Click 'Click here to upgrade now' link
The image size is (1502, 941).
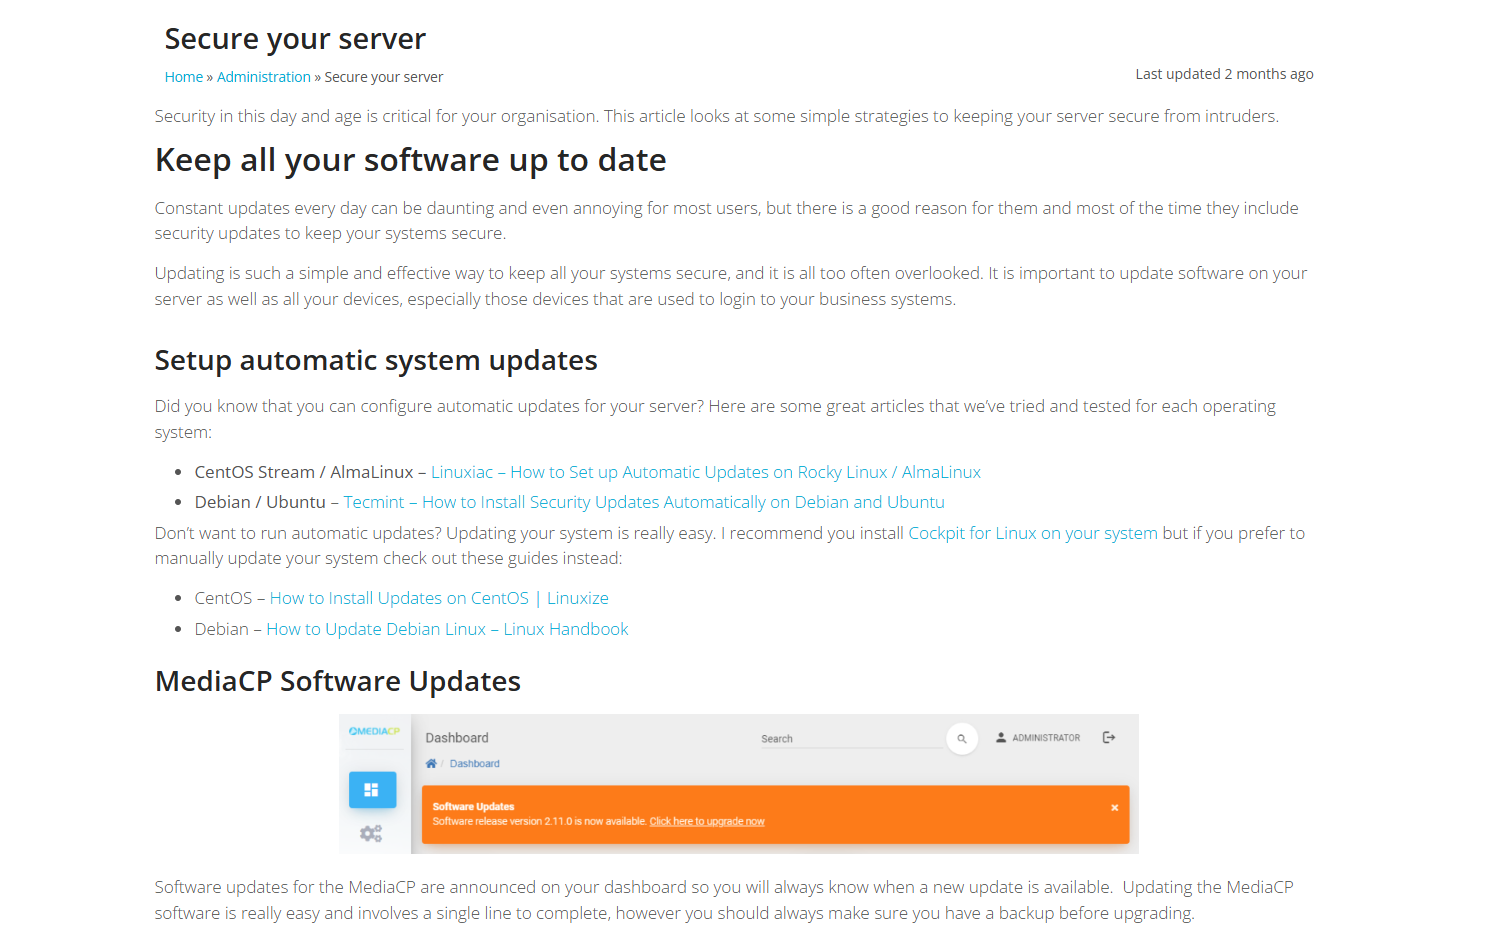point(707,822)
